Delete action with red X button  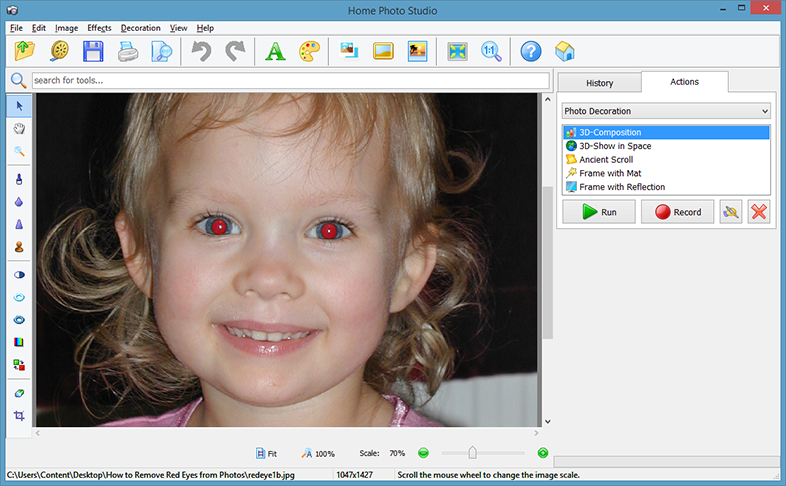[759, 212]
